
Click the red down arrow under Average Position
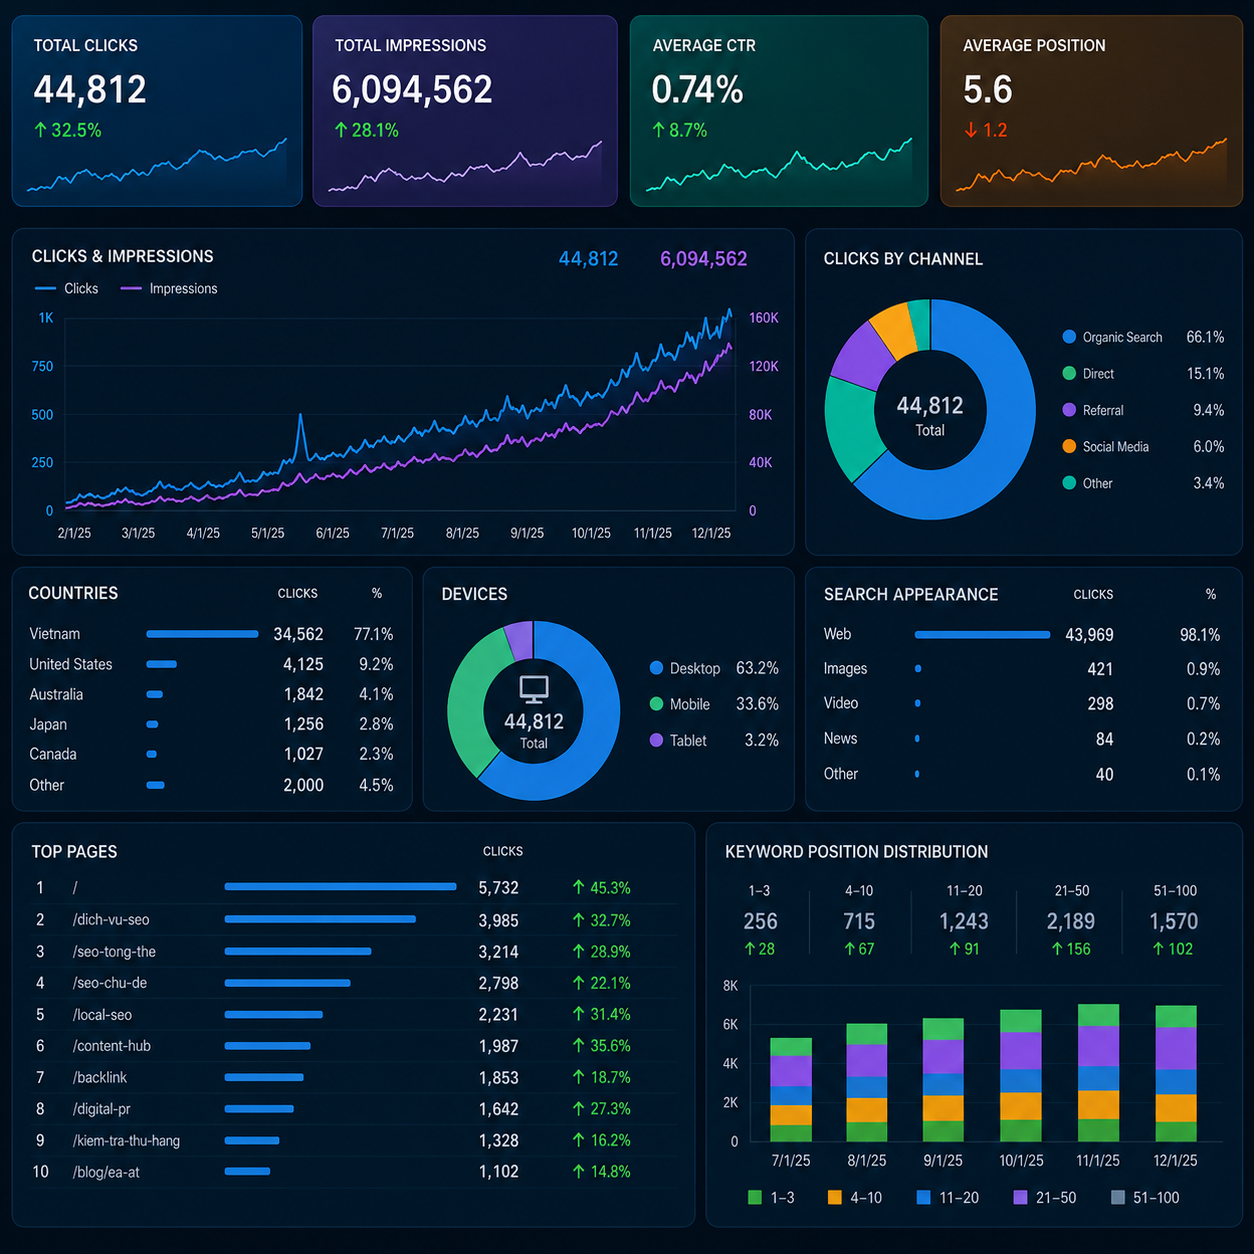(970, 130)
